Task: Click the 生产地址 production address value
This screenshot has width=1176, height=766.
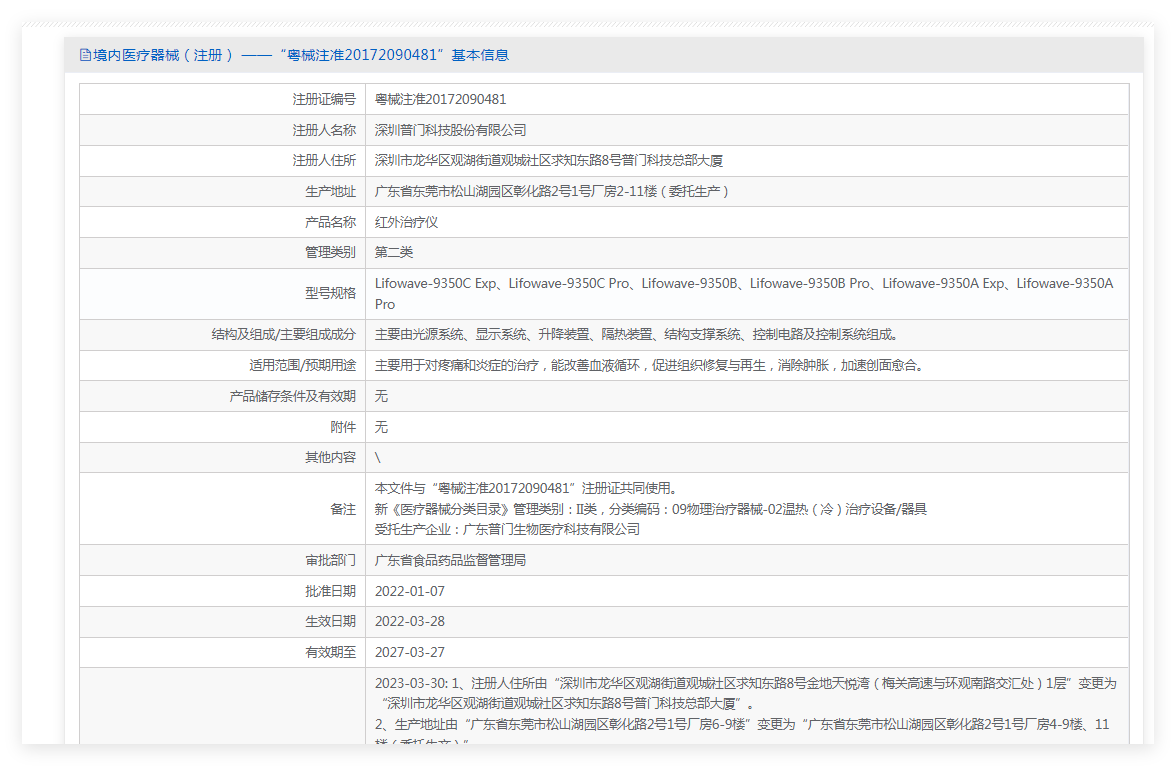Action: point(552,191)
